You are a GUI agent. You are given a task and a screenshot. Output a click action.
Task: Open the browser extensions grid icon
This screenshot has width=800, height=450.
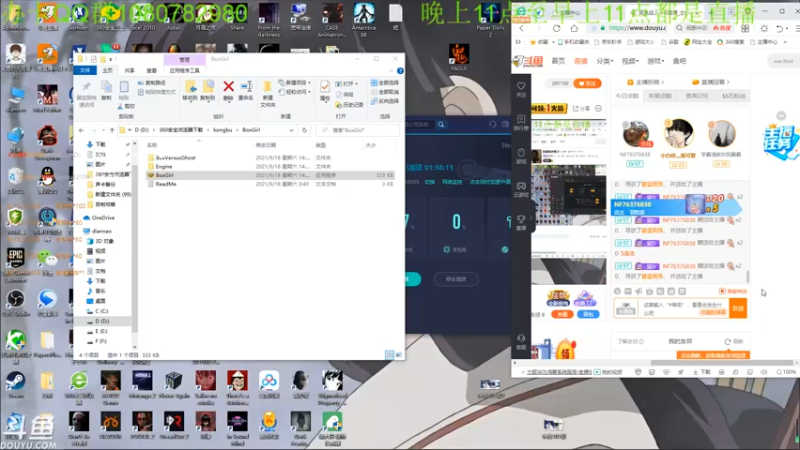745,29
